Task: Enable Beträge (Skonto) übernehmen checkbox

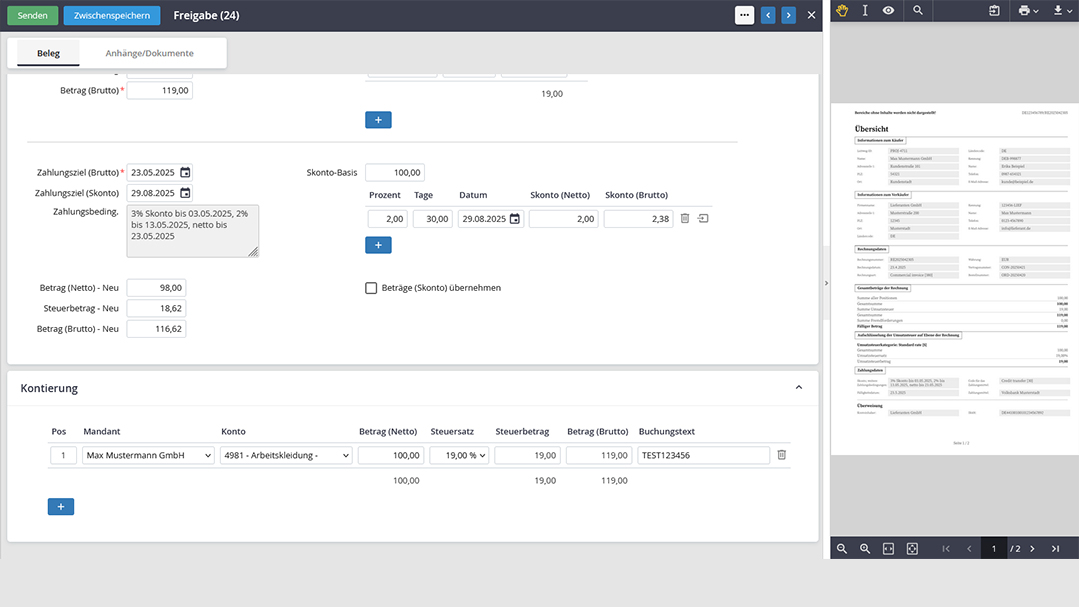Action: 371,288
